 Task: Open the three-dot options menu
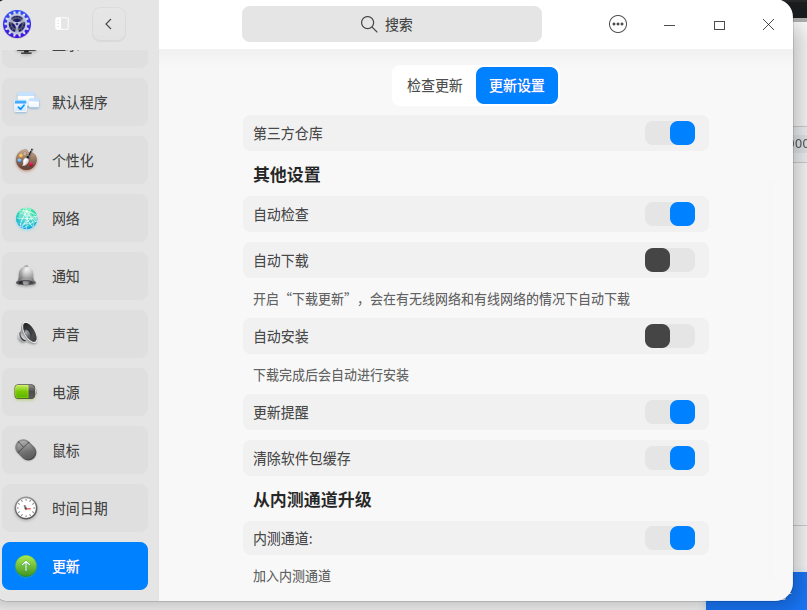[x=618, y=24]
